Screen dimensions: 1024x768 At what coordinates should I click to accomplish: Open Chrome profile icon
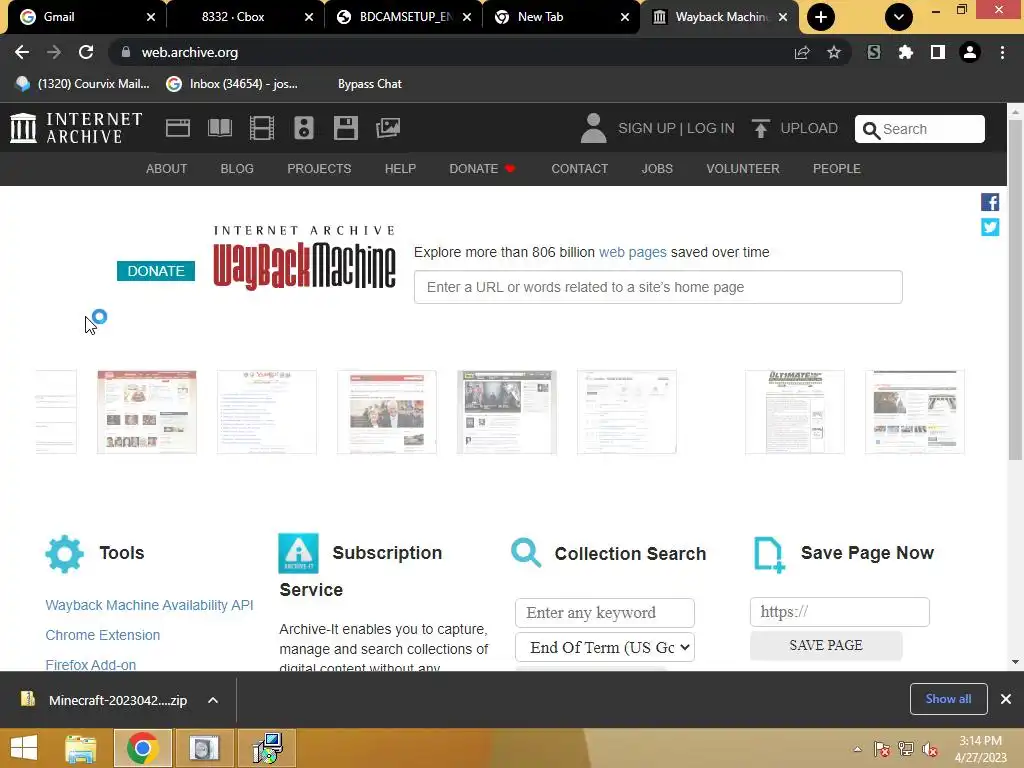(x=970, y=52)
